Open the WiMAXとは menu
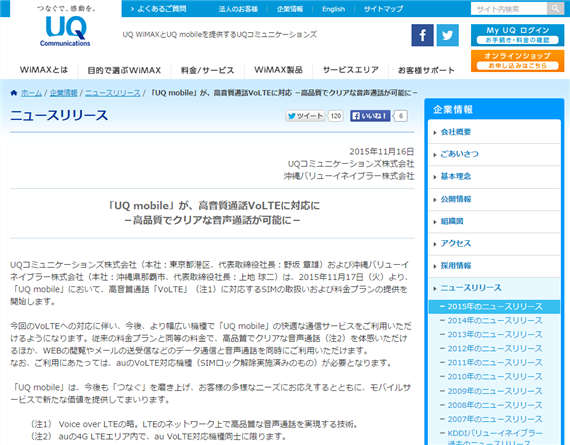Viewport: 570px width, 445px height. [44, 70]
